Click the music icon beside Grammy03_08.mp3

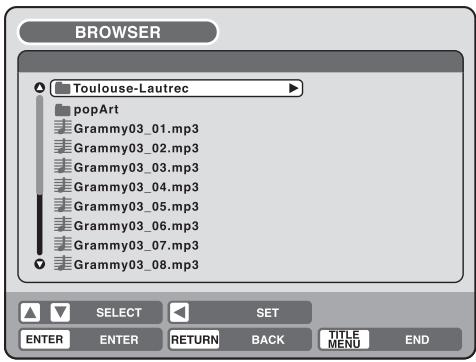[63, 263]
